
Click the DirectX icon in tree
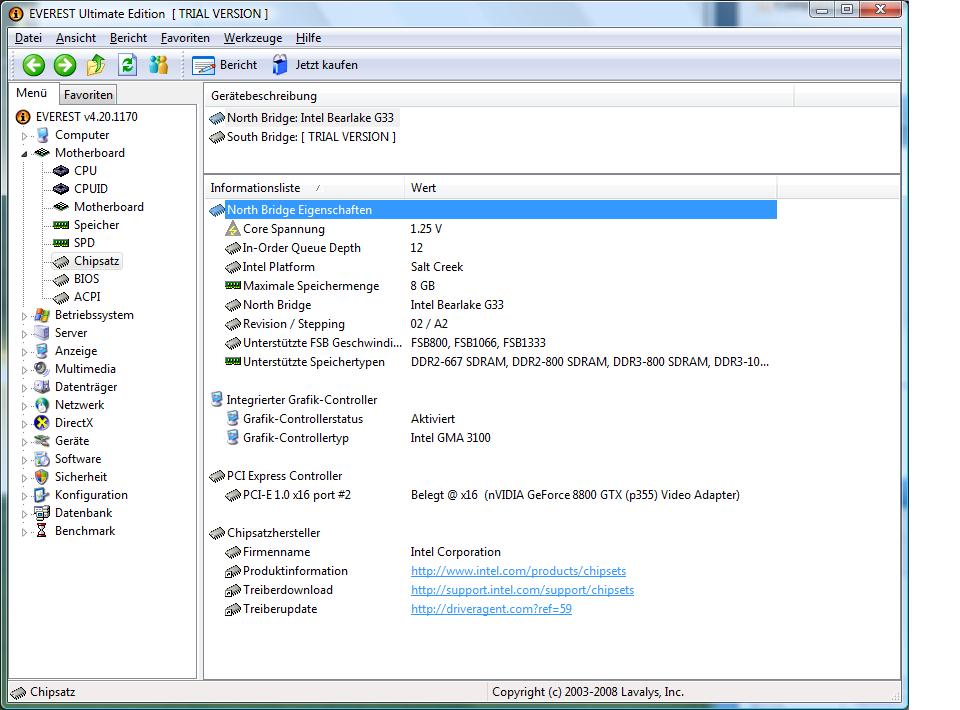[x=42, y=422]
